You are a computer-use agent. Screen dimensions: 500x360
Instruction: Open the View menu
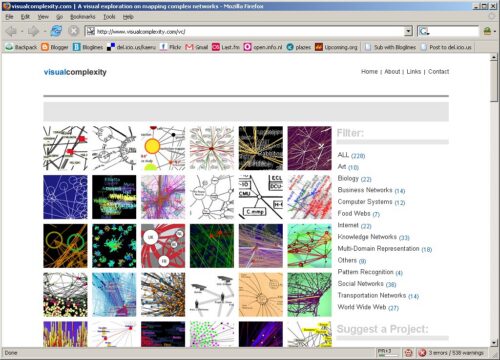coord(43,17)
